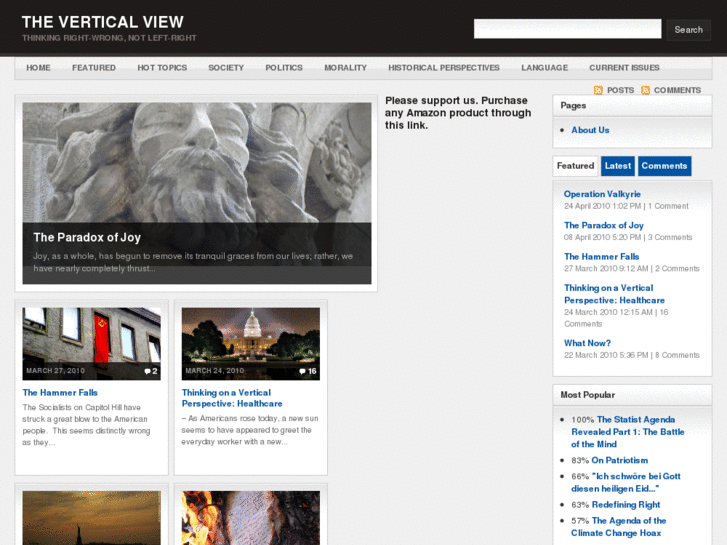Open the Language category
Viewport: 727px width, 545px height.
(x=544, y=68)
